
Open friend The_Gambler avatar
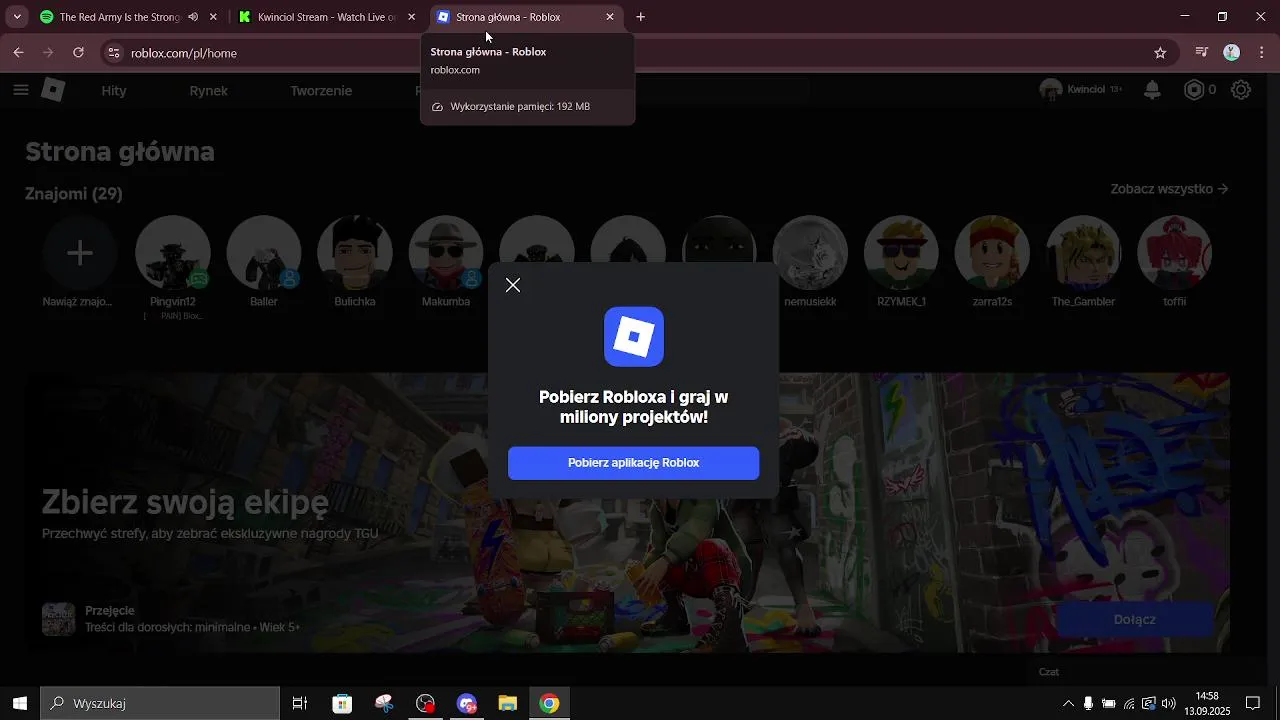click(1083, 253)
